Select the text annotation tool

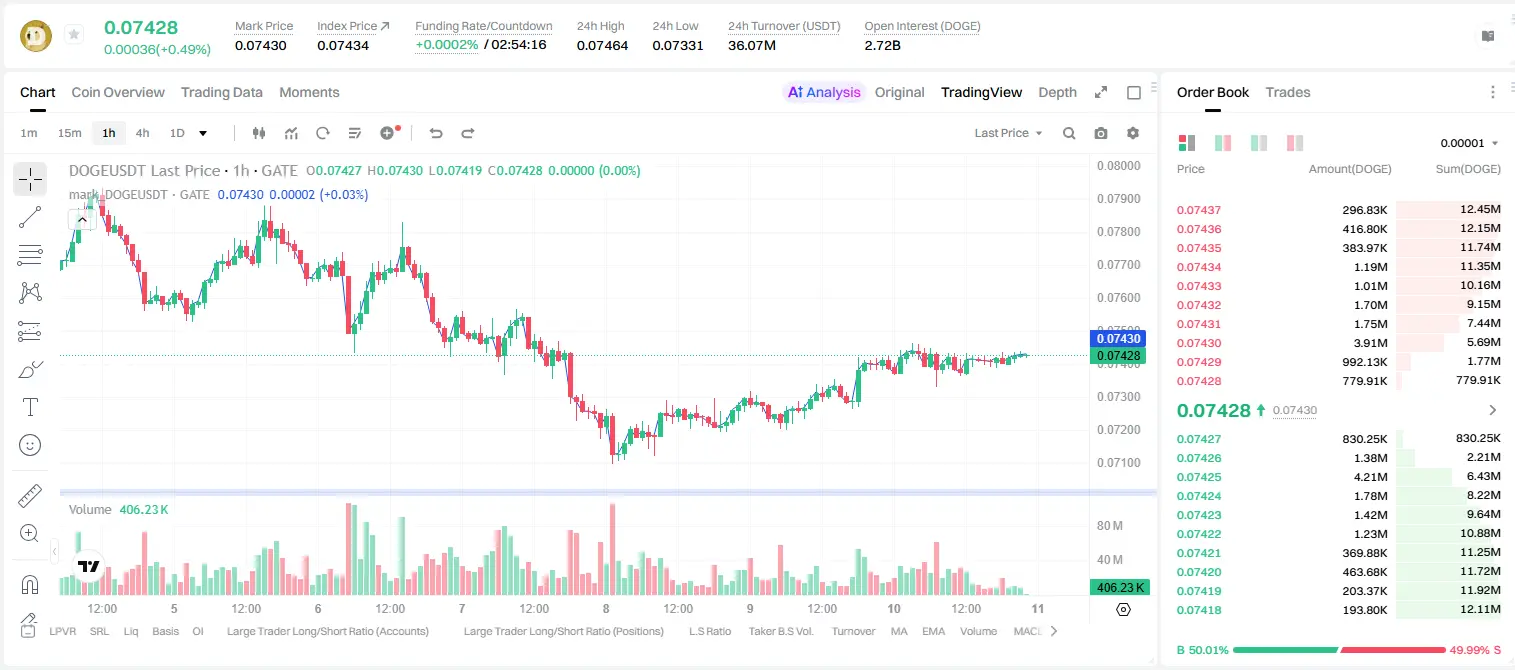(x=30, y=407)
